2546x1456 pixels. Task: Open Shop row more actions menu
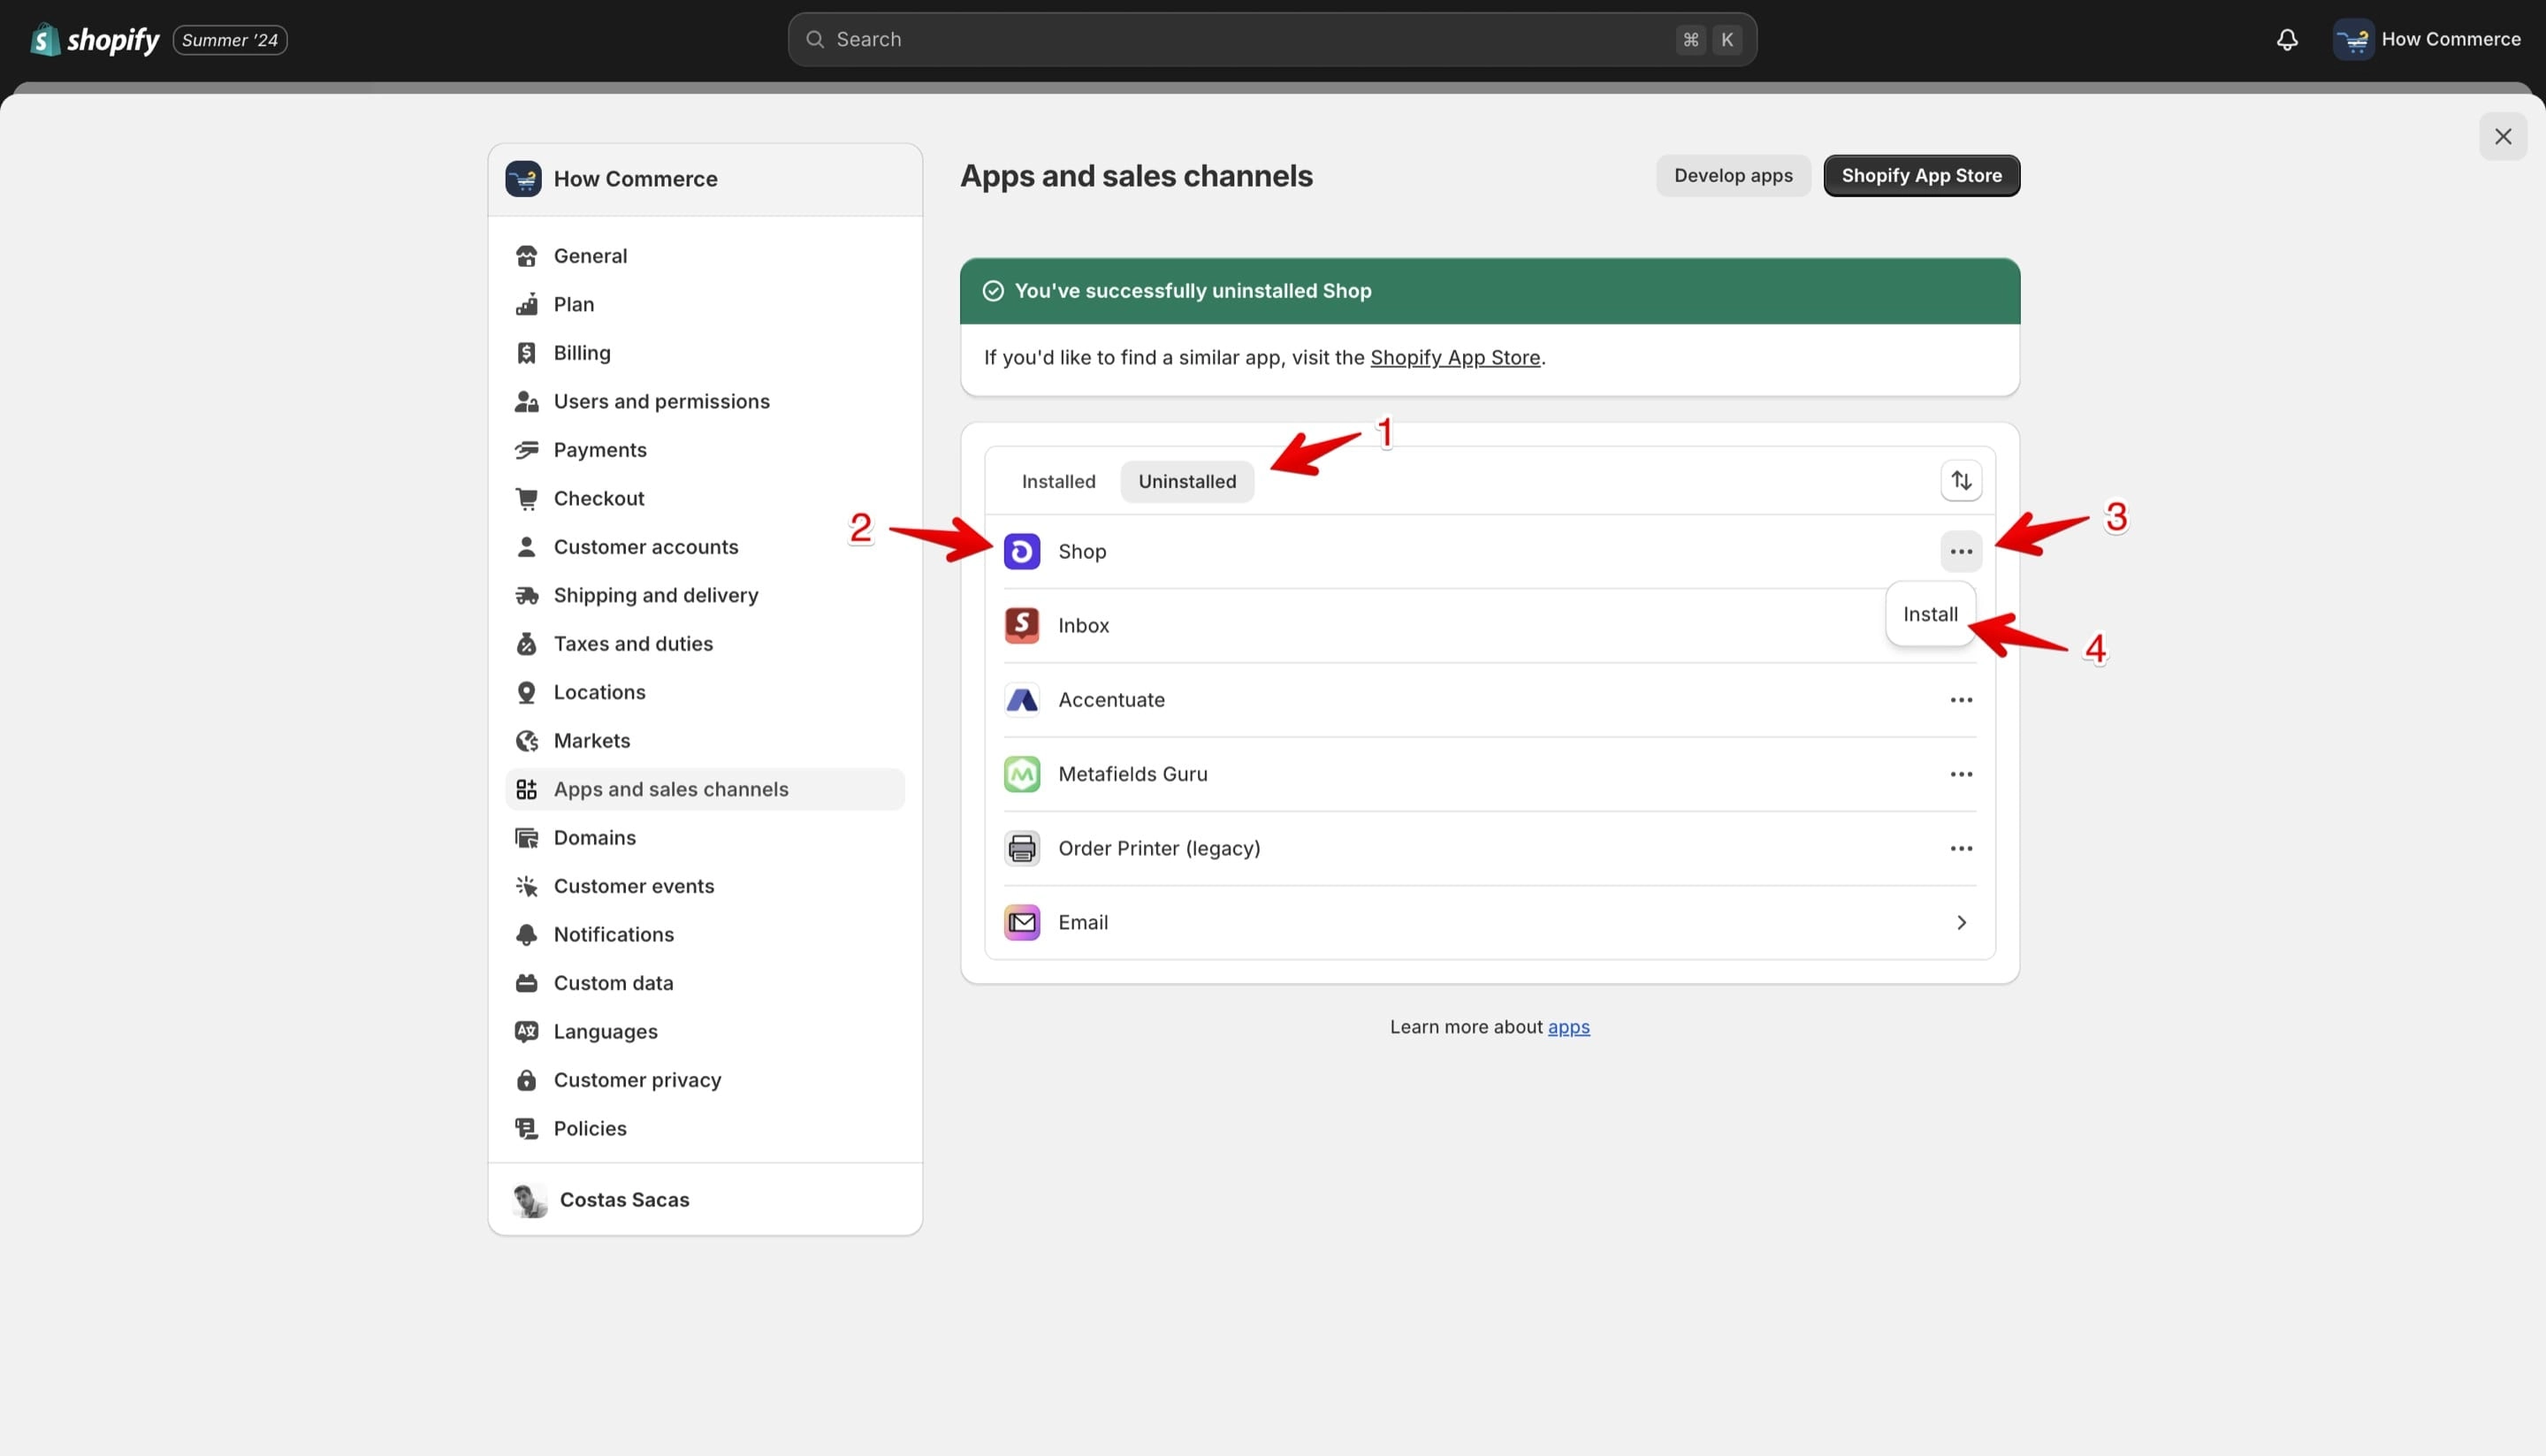[x=1960, y=552]
